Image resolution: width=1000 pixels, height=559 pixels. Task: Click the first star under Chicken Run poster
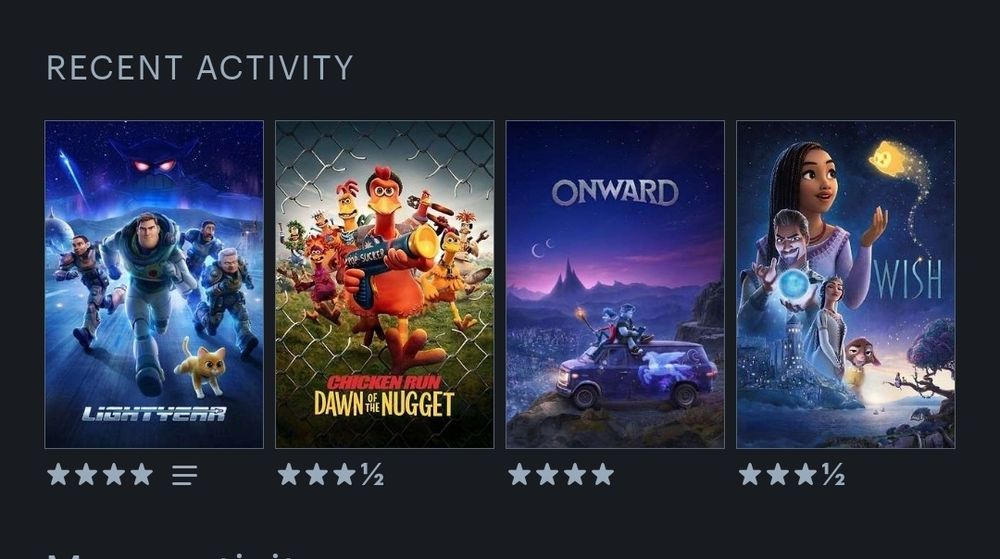click(288, 474)
